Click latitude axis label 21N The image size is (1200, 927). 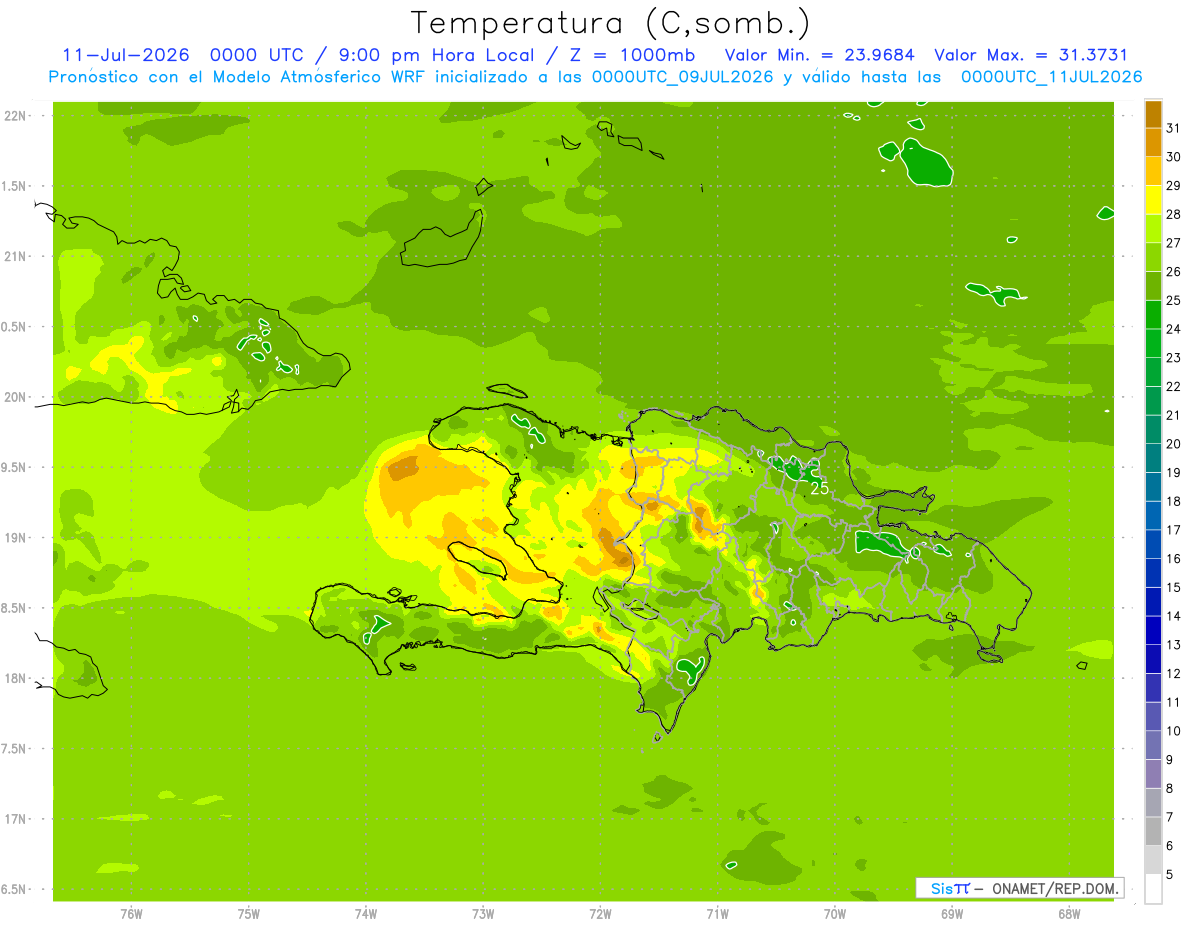click(x=16, y=257)
